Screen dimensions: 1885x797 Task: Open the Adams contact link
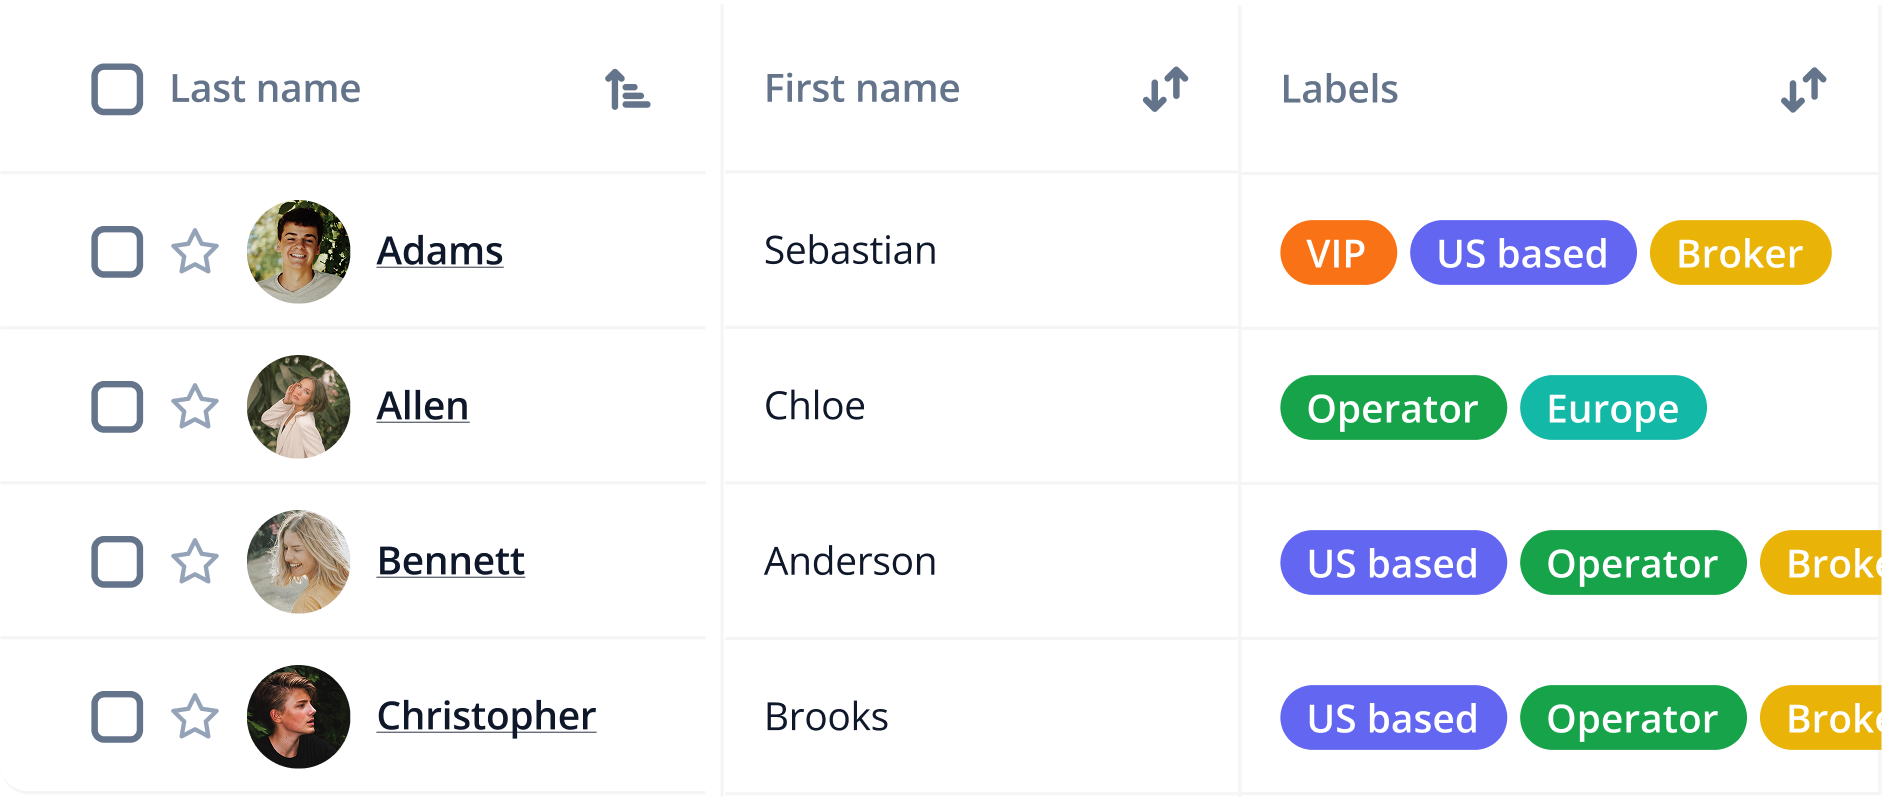440,251
